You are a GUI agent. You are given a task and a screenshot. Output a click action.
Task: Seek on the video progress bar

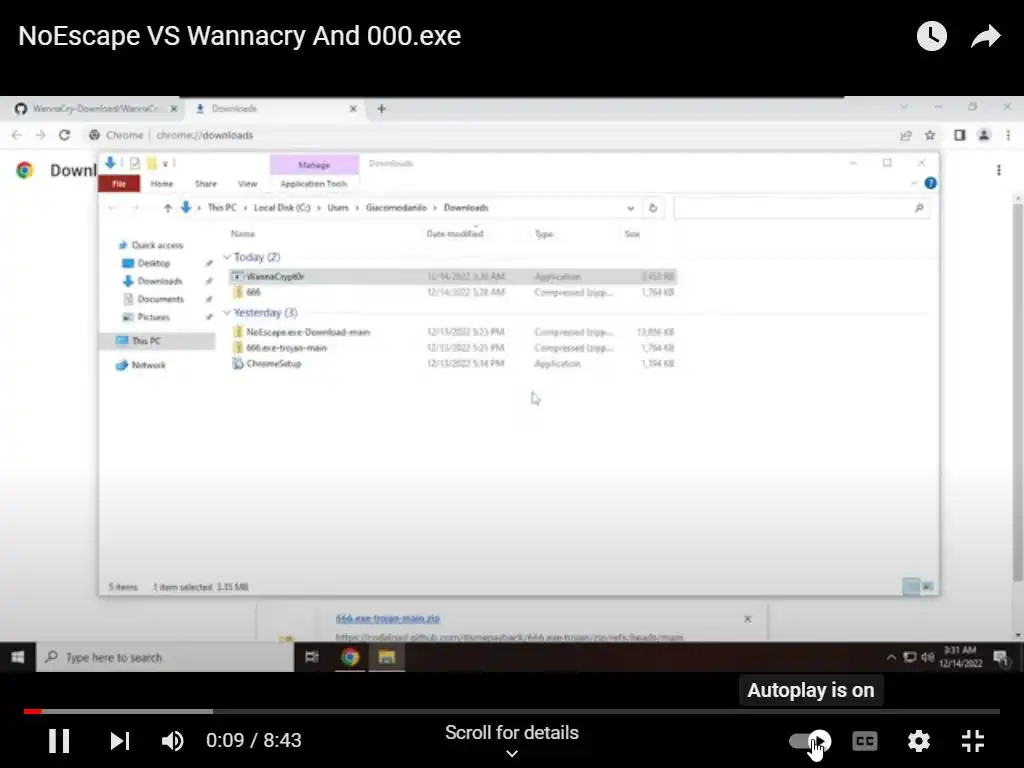pyautogui.click(x=511, y=711)
